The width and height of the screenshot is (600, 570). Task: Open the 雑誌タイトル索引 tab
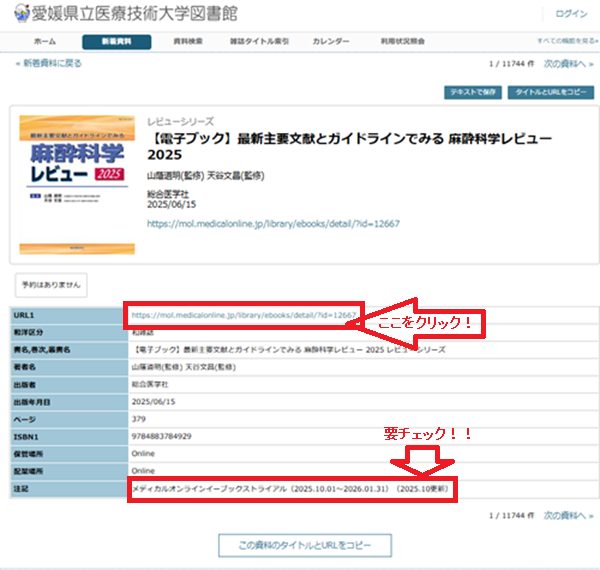[259, 42]
